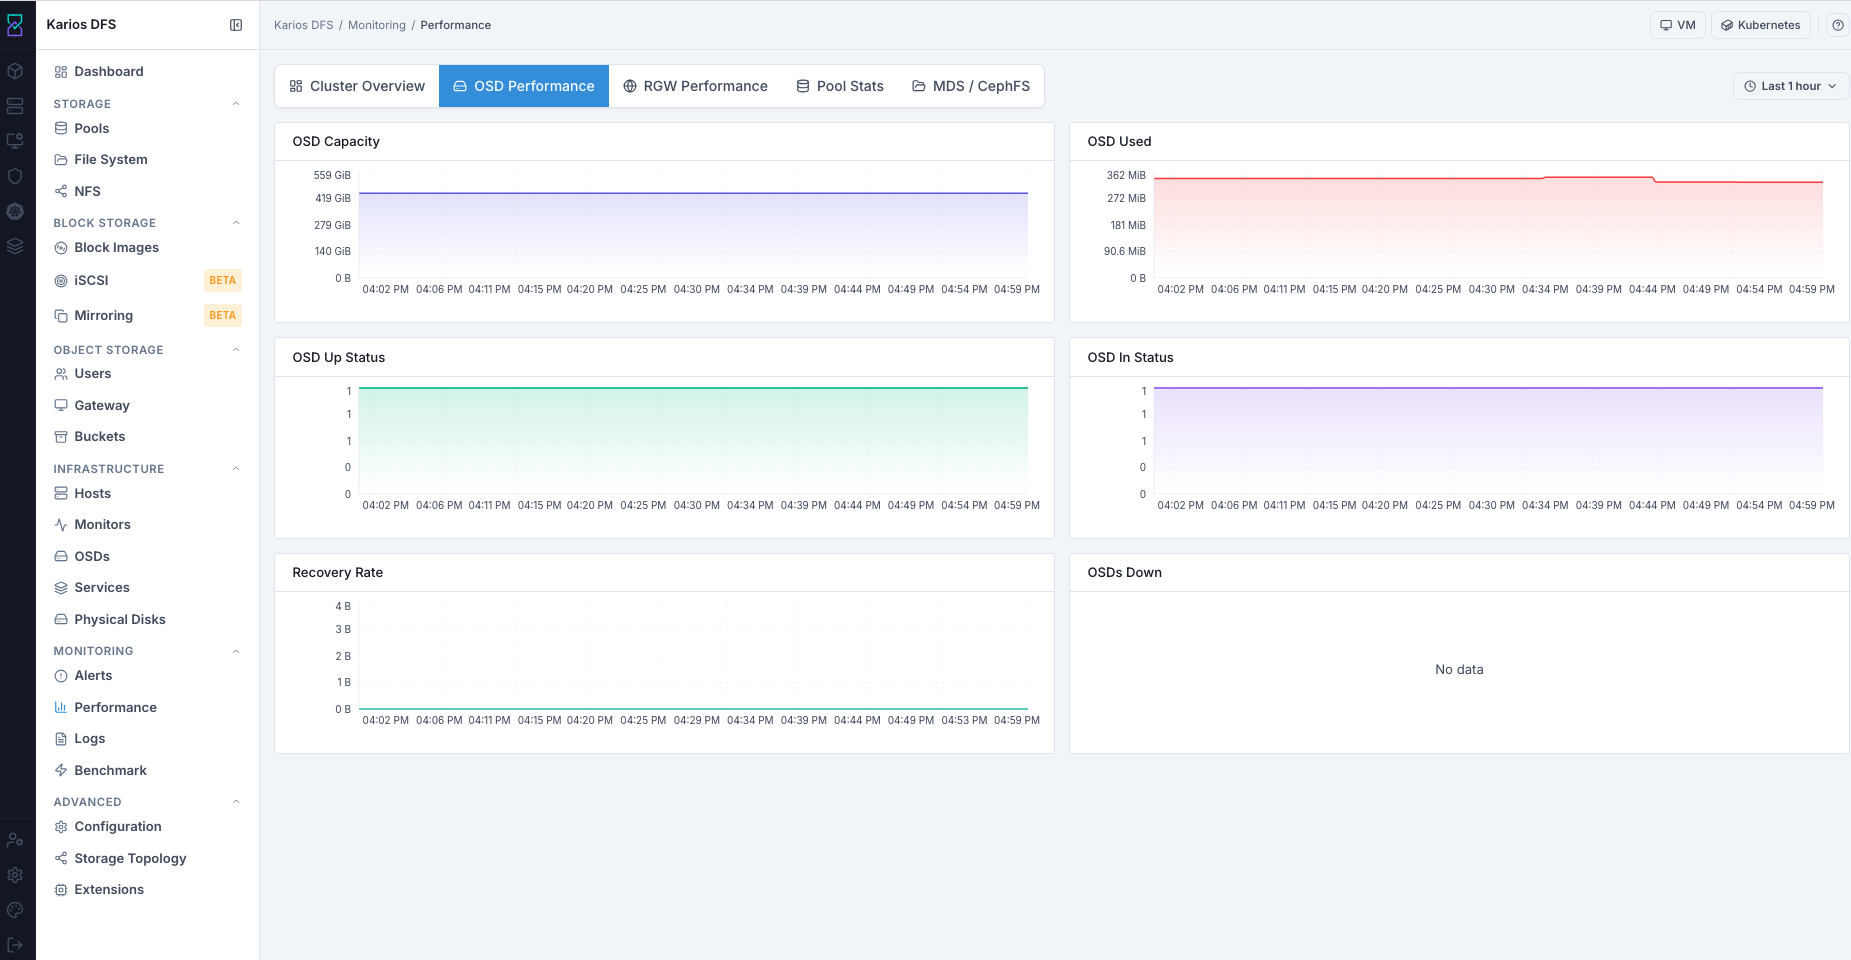Image resolution: width=1851 pixels, height=960 pixels.
Task: Collapse the STORAGE section chevron
Action: [x=236, y=104]
